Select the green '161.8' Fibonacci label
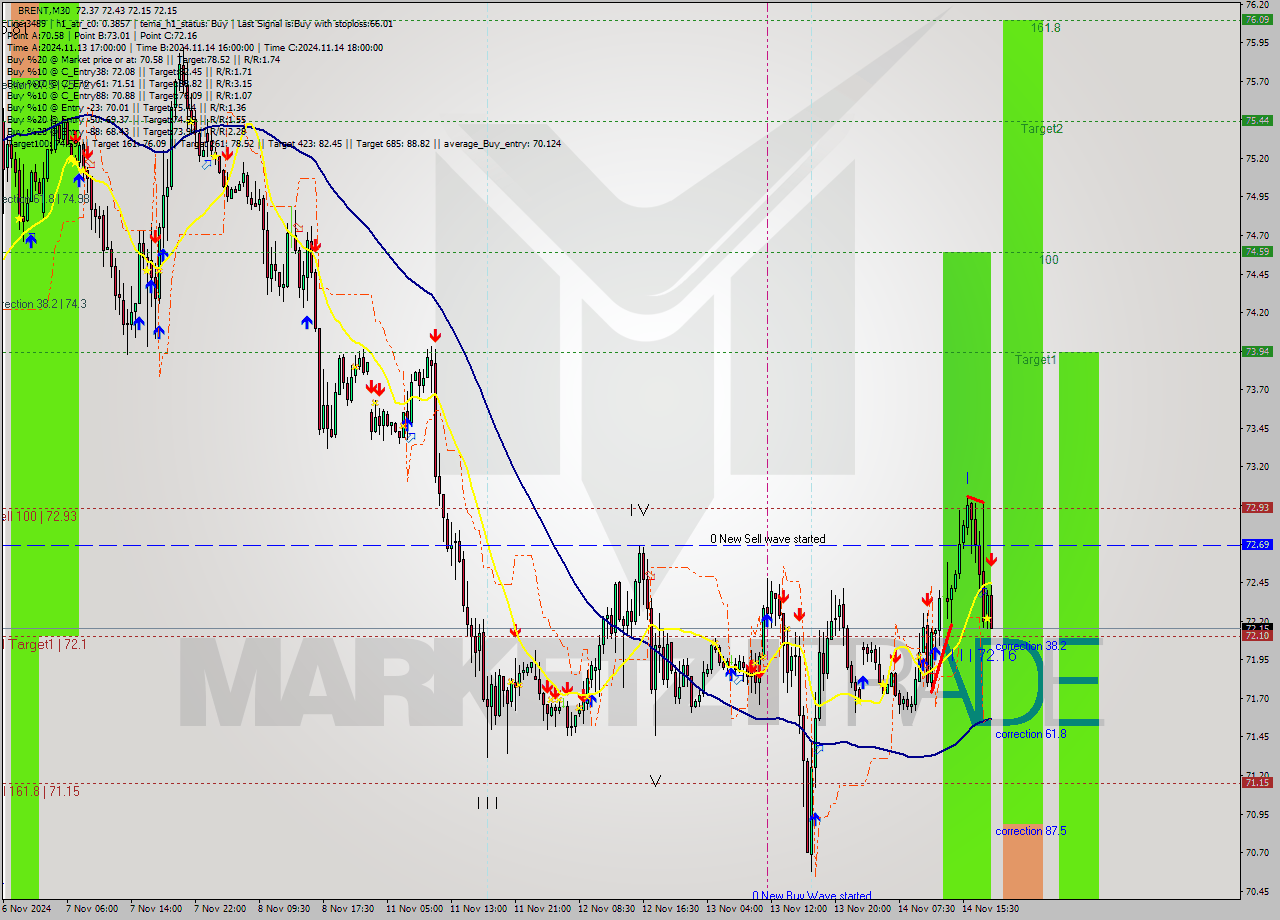1280x920 pixels. (x=1046, y=28)
